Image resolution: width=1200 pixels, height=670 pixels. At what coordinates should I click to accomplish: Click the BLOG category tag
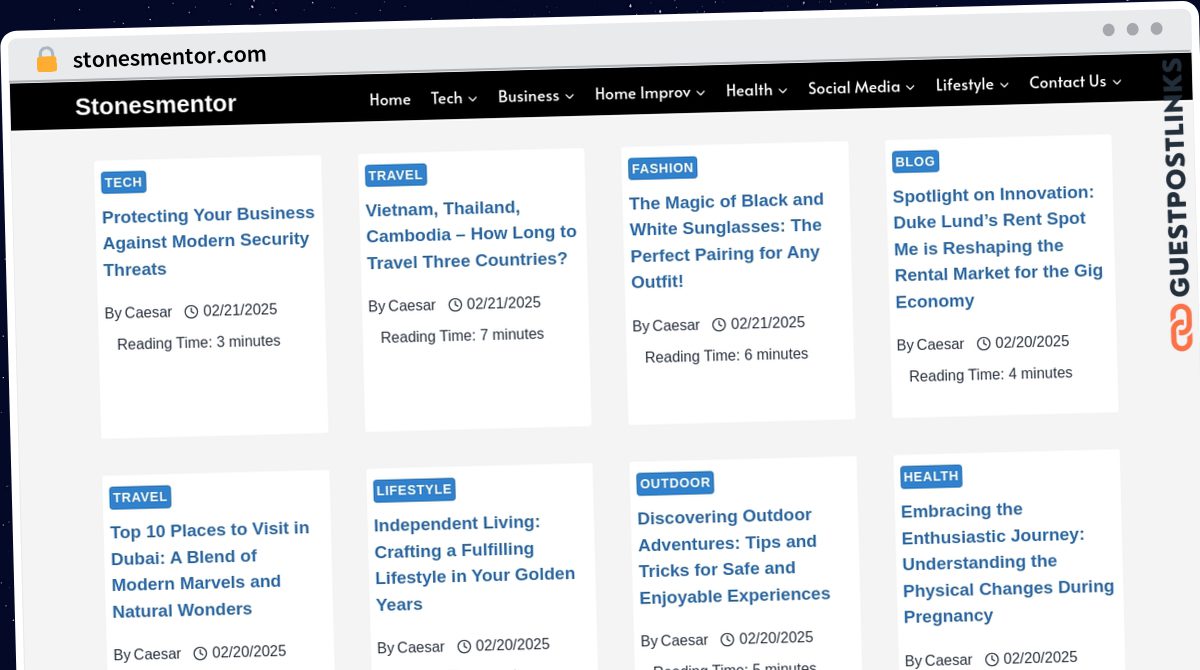coord(915,161)
